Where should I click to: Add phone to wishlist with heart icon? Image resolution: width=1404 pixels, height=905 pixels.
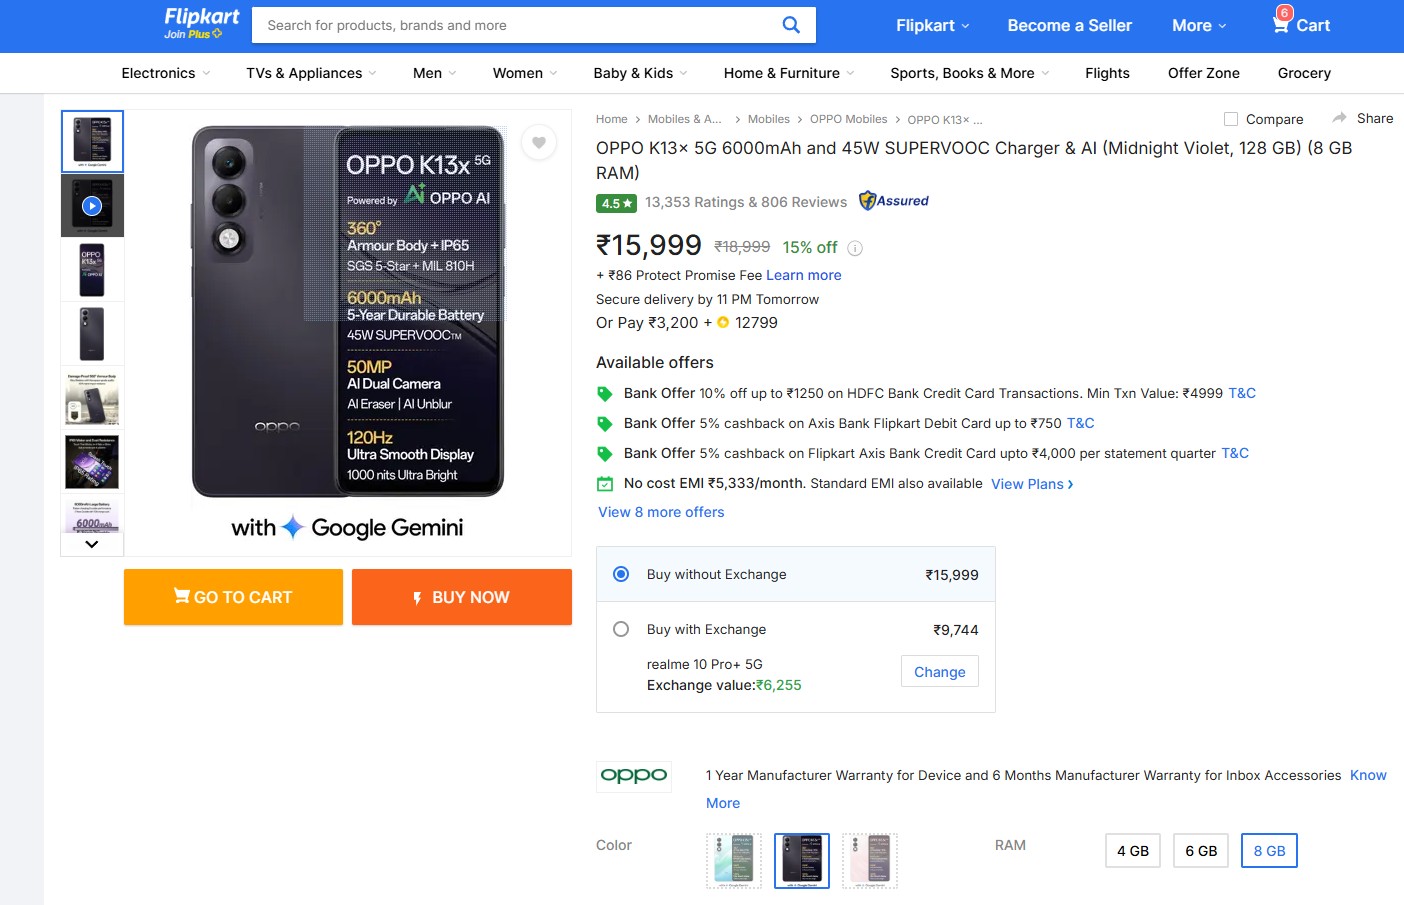pos(539,143)
